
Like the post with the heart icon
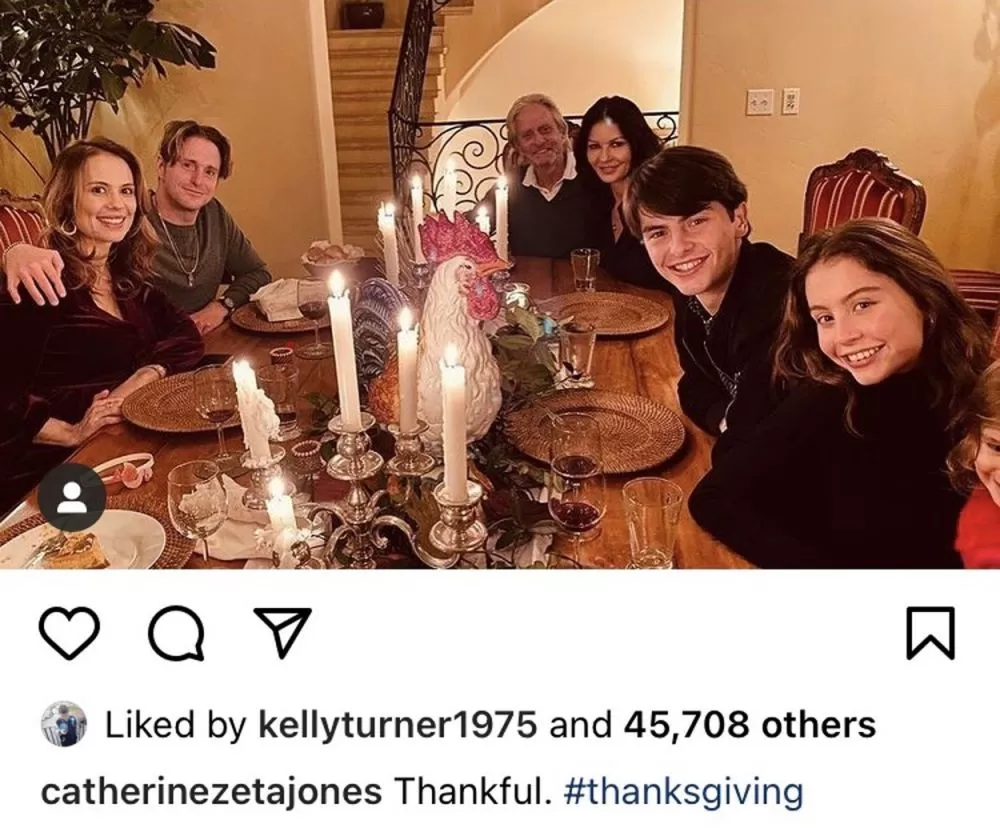tap(70, 633)
